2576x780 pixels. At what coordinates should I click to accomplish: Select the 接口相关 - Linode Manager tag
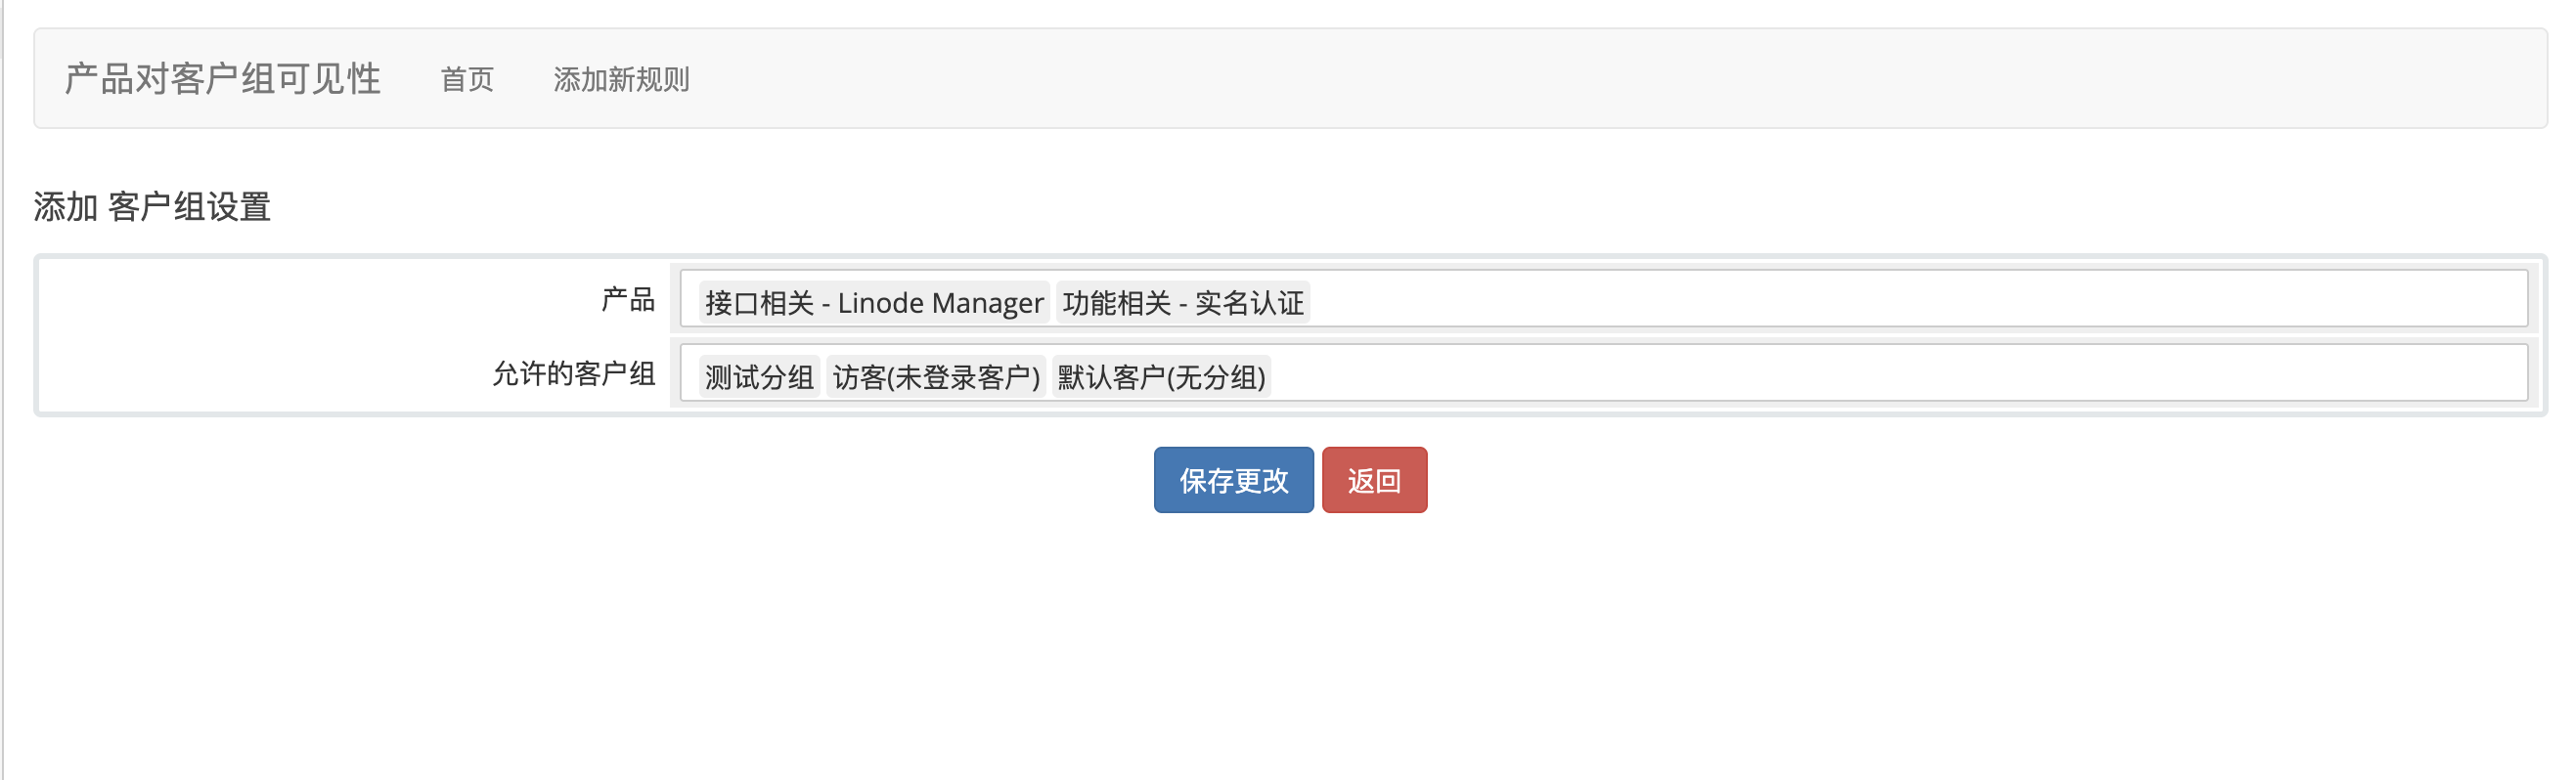(873, 302)
